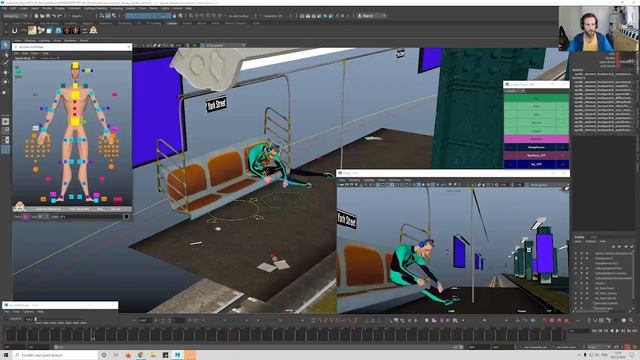Image resolution: width=640 pixels, height=360 pixels.
Task: Click the yellow grid shelf icon
Action: (32, 30)
